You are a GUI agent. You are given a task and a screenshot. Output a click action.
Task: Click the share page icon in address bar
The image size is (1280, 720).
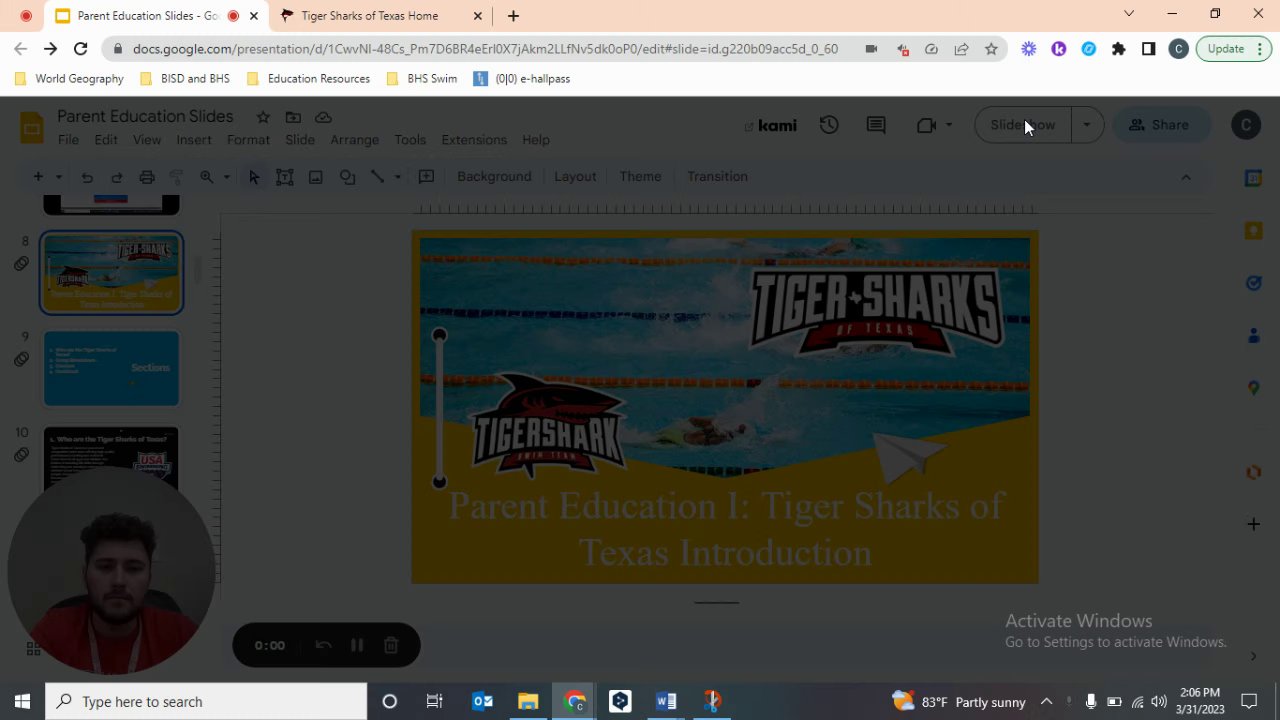coord(961,49)
